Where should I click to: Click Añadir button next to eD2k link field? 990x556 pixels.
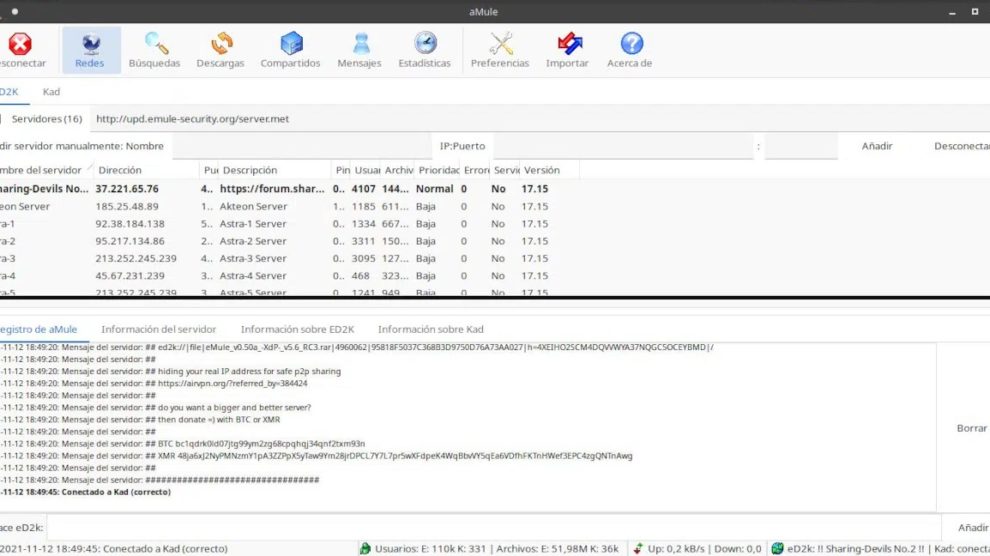(x=972, y=527)
